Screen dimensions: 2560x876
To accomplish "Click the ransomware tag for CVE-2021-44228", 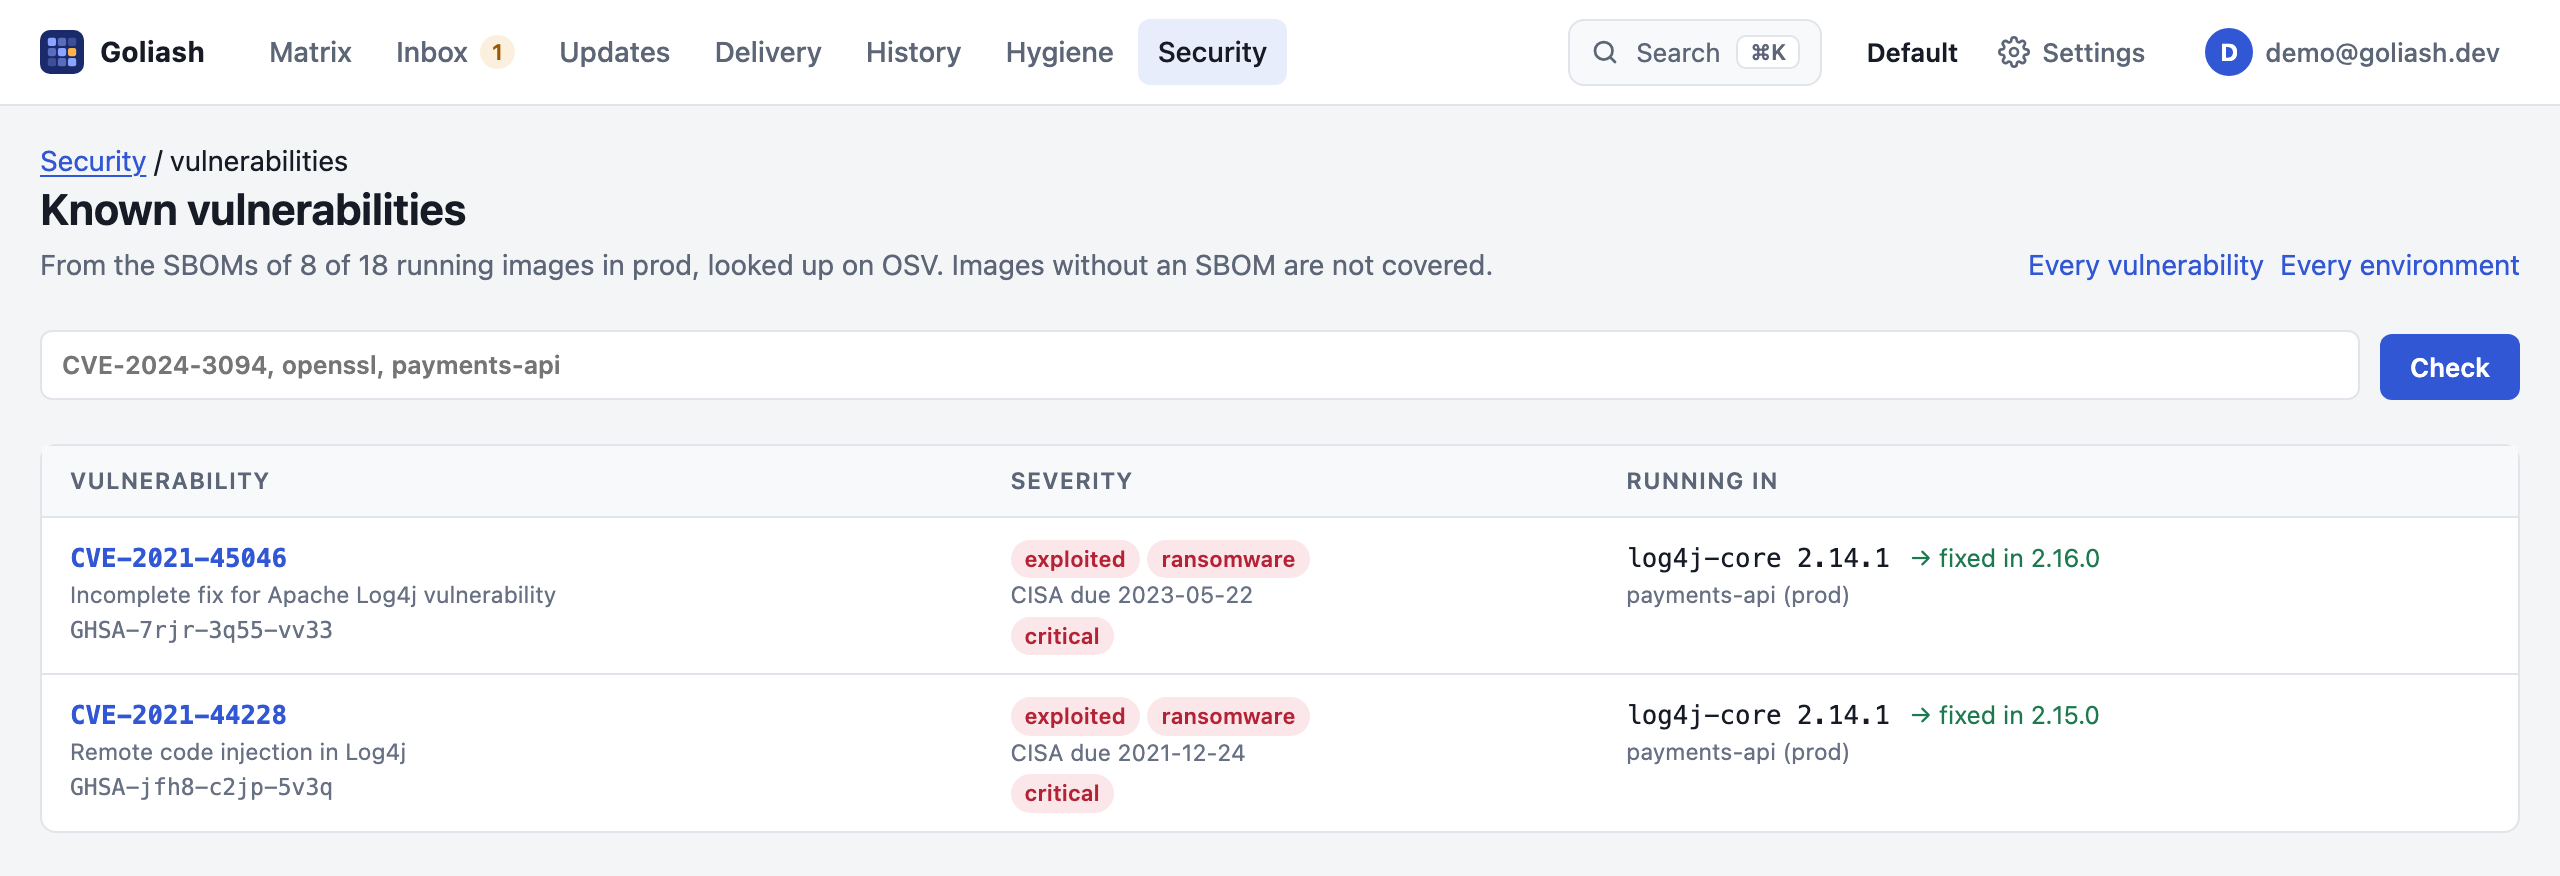I will point(1228,716).
